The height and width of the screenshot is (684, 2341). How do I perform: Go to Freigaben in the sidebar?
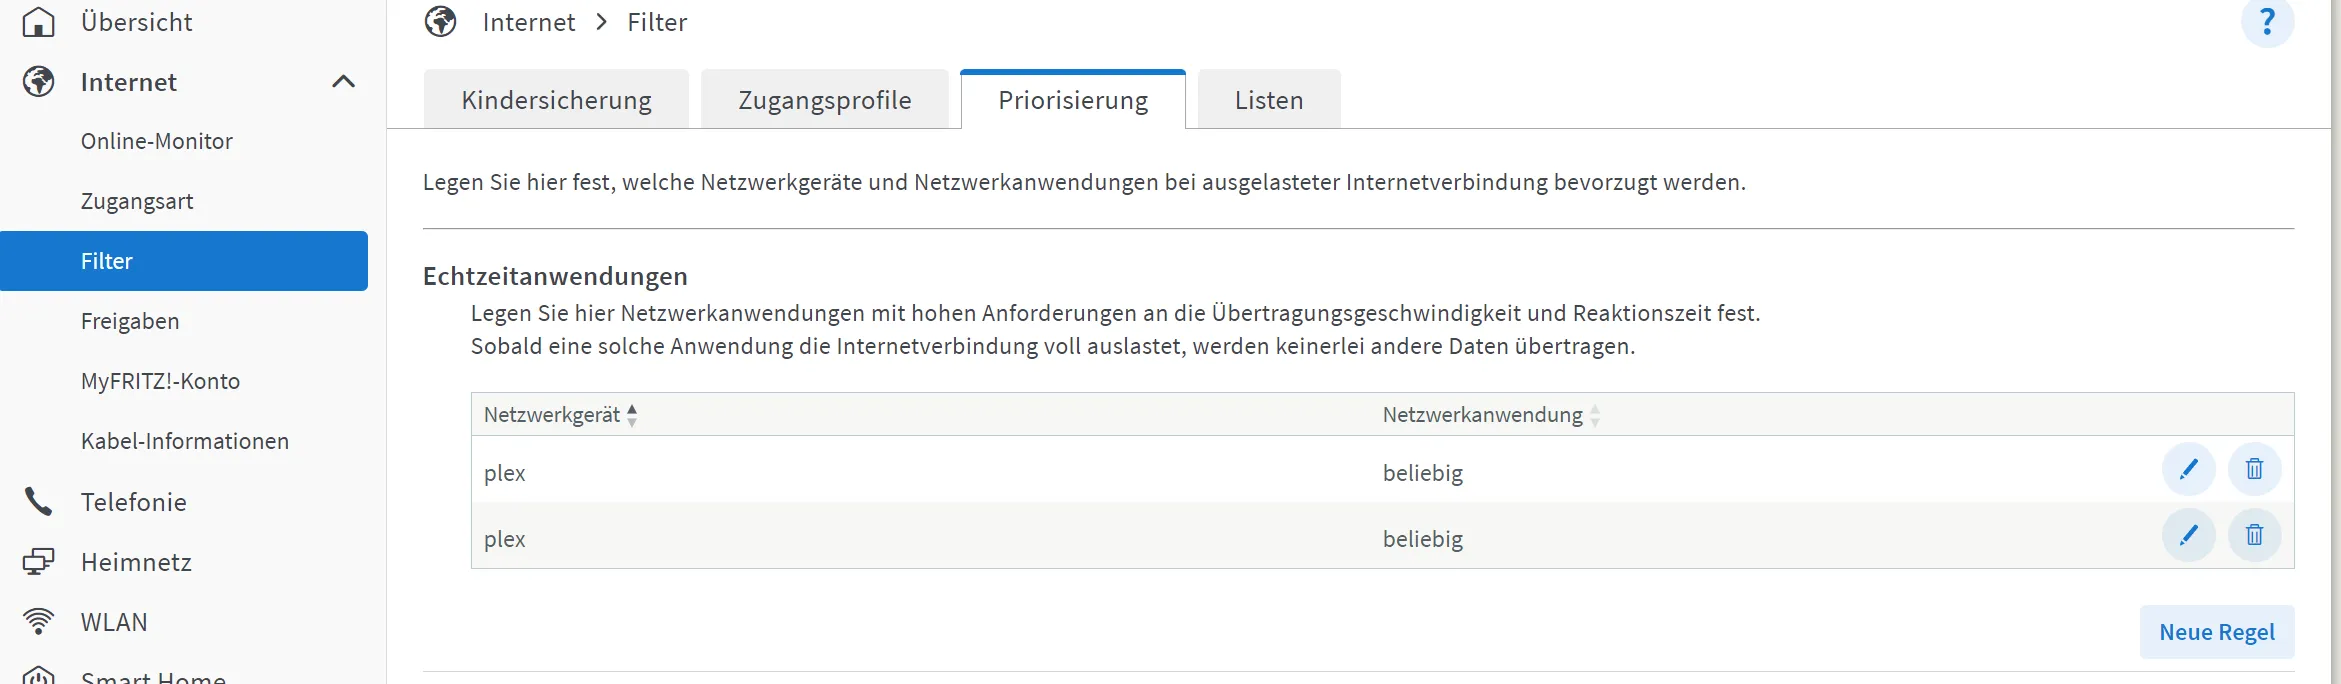pos(130,321)
